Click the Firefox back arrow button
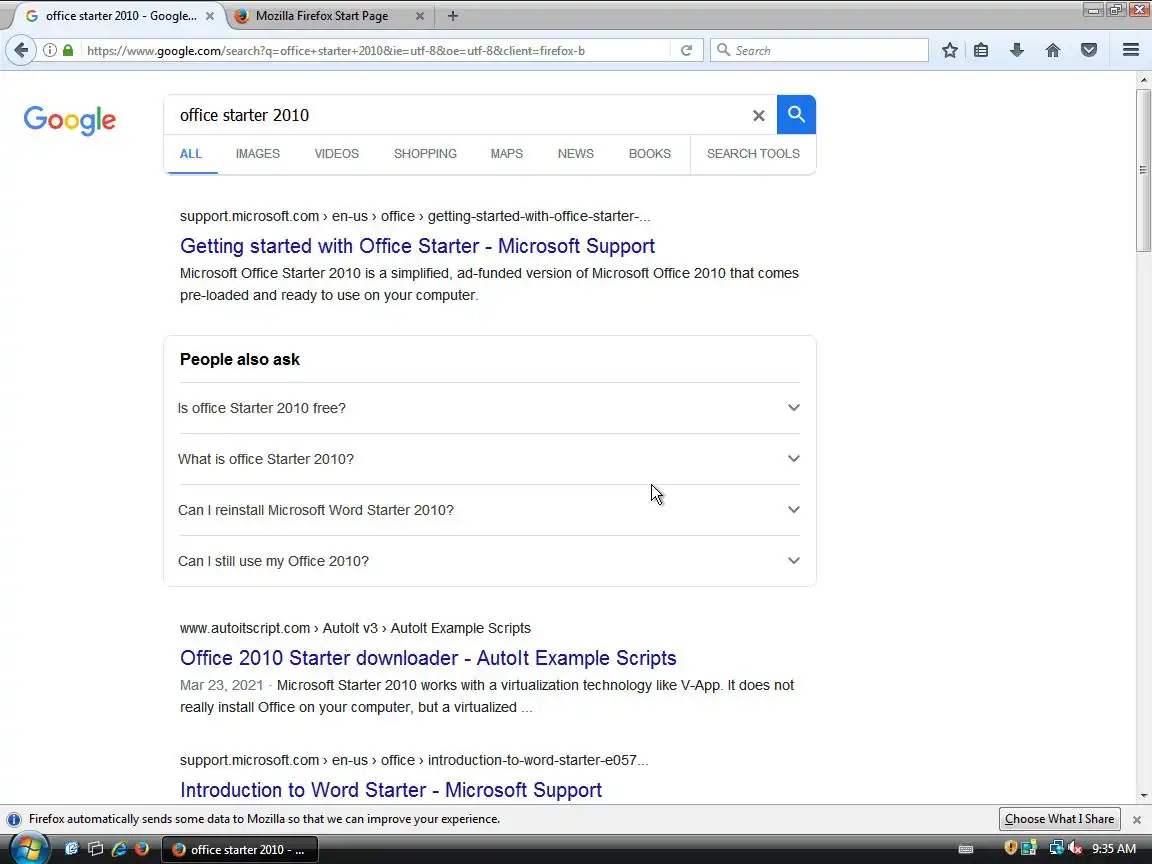The image size is (1152, 864). pos(21,50)
